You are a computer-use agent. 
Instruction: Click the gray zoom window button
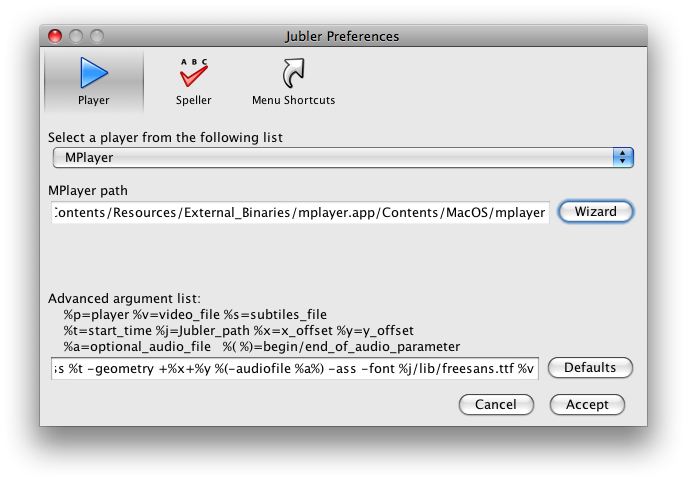point(97,37)
